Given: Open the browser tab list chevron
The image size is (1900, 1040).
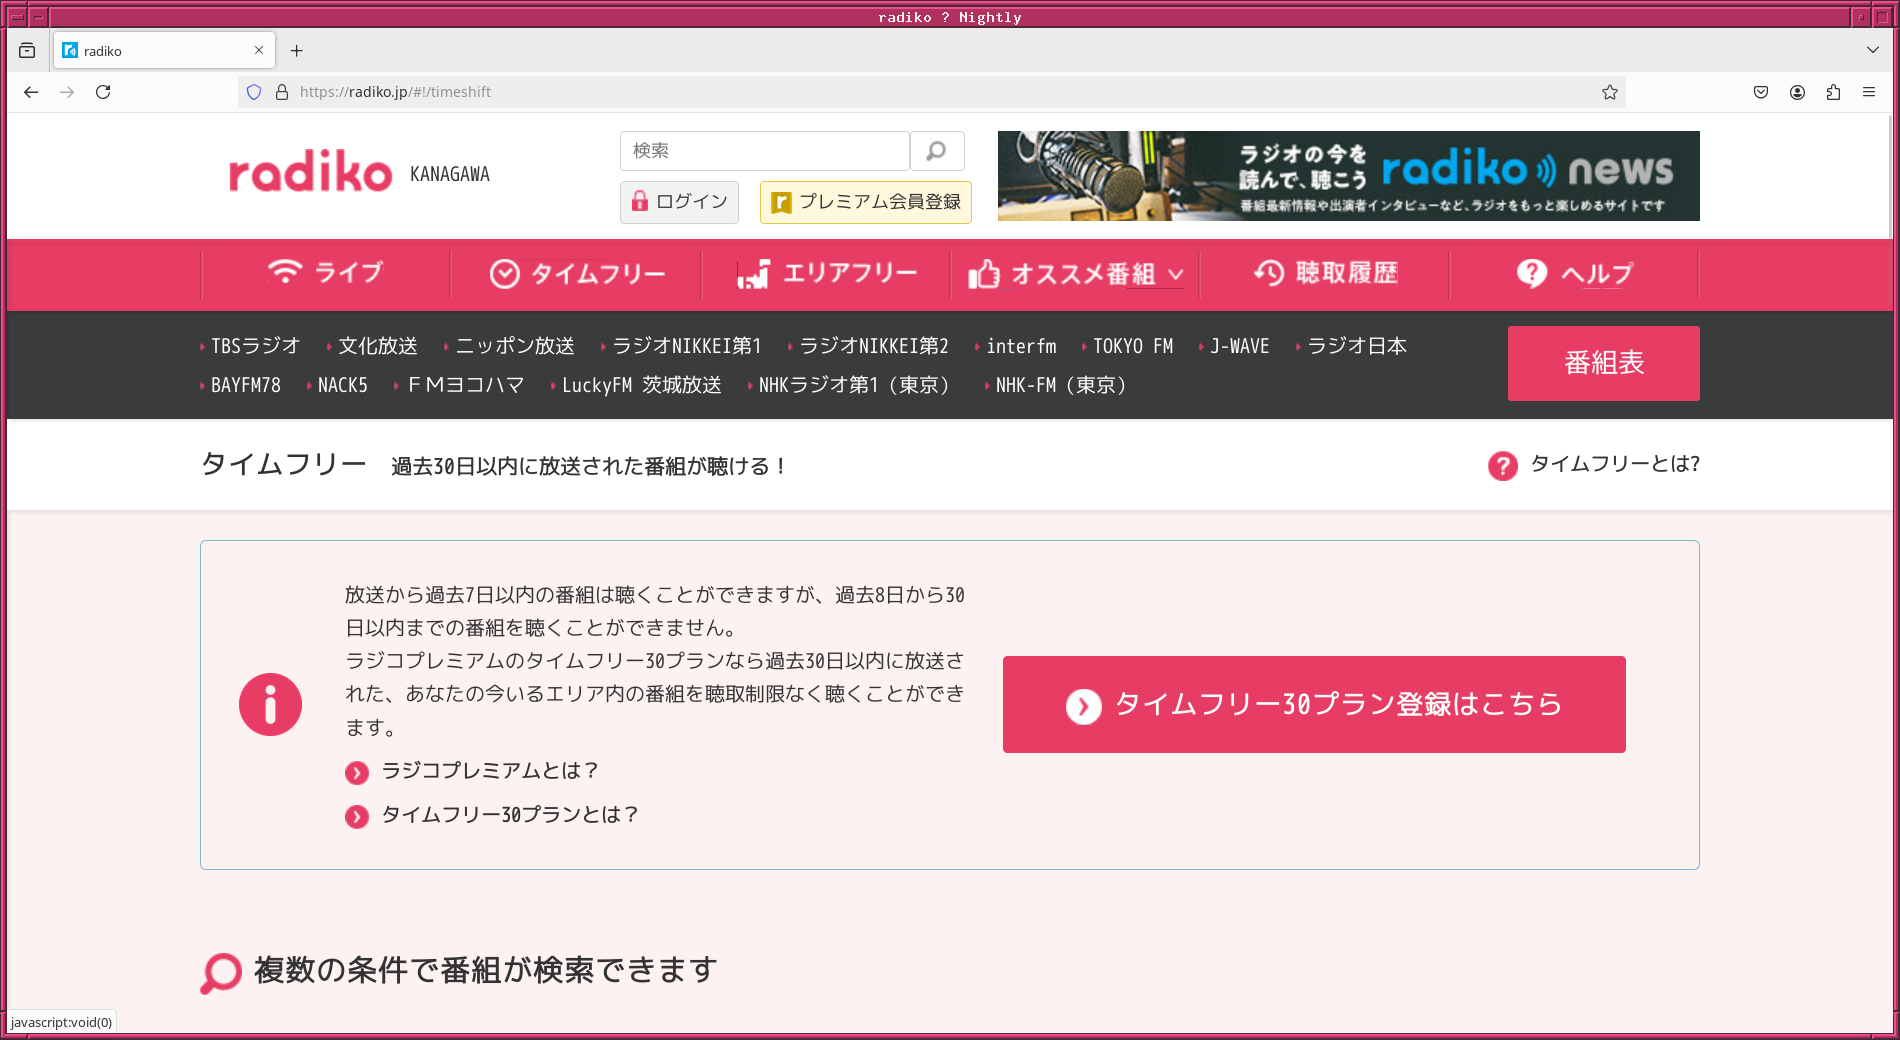Looking at the screenshot, I should tap(1872, 50).
